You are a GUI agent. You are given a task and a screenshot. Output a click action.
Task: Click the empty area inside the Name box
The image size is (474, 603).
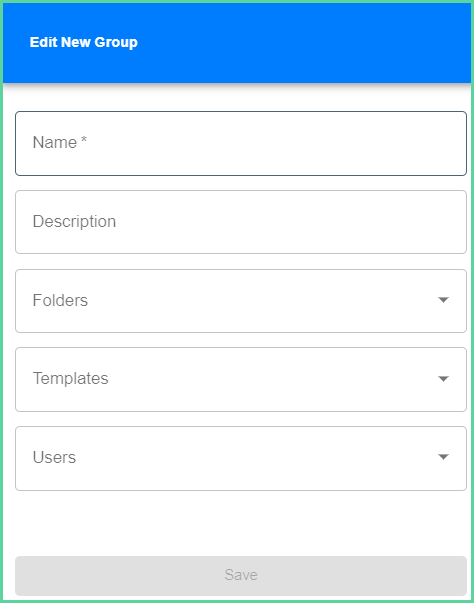click(275, 143)
